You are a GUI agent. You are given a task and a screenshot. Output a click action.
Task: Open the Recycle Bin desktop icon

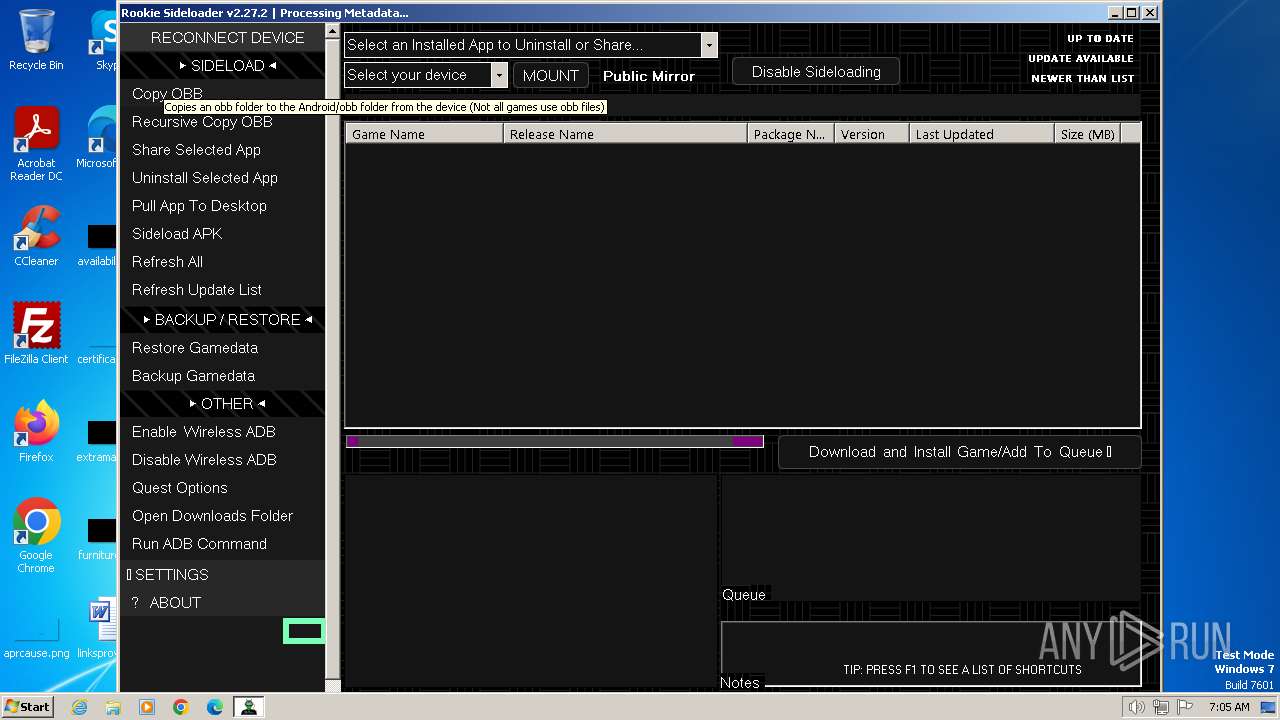coord(36,40)
